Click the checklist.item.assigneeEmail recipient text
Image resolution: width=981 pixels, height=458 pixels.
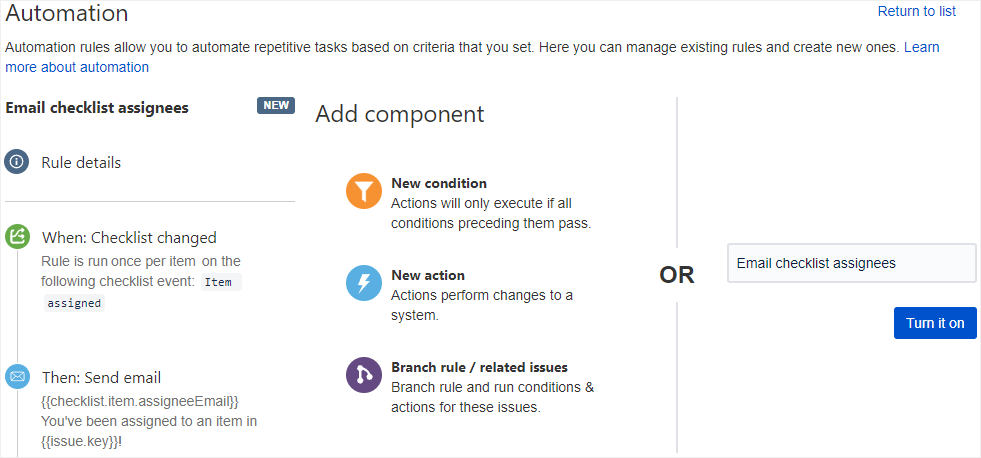pyautogui.click(x=140, y=401)
